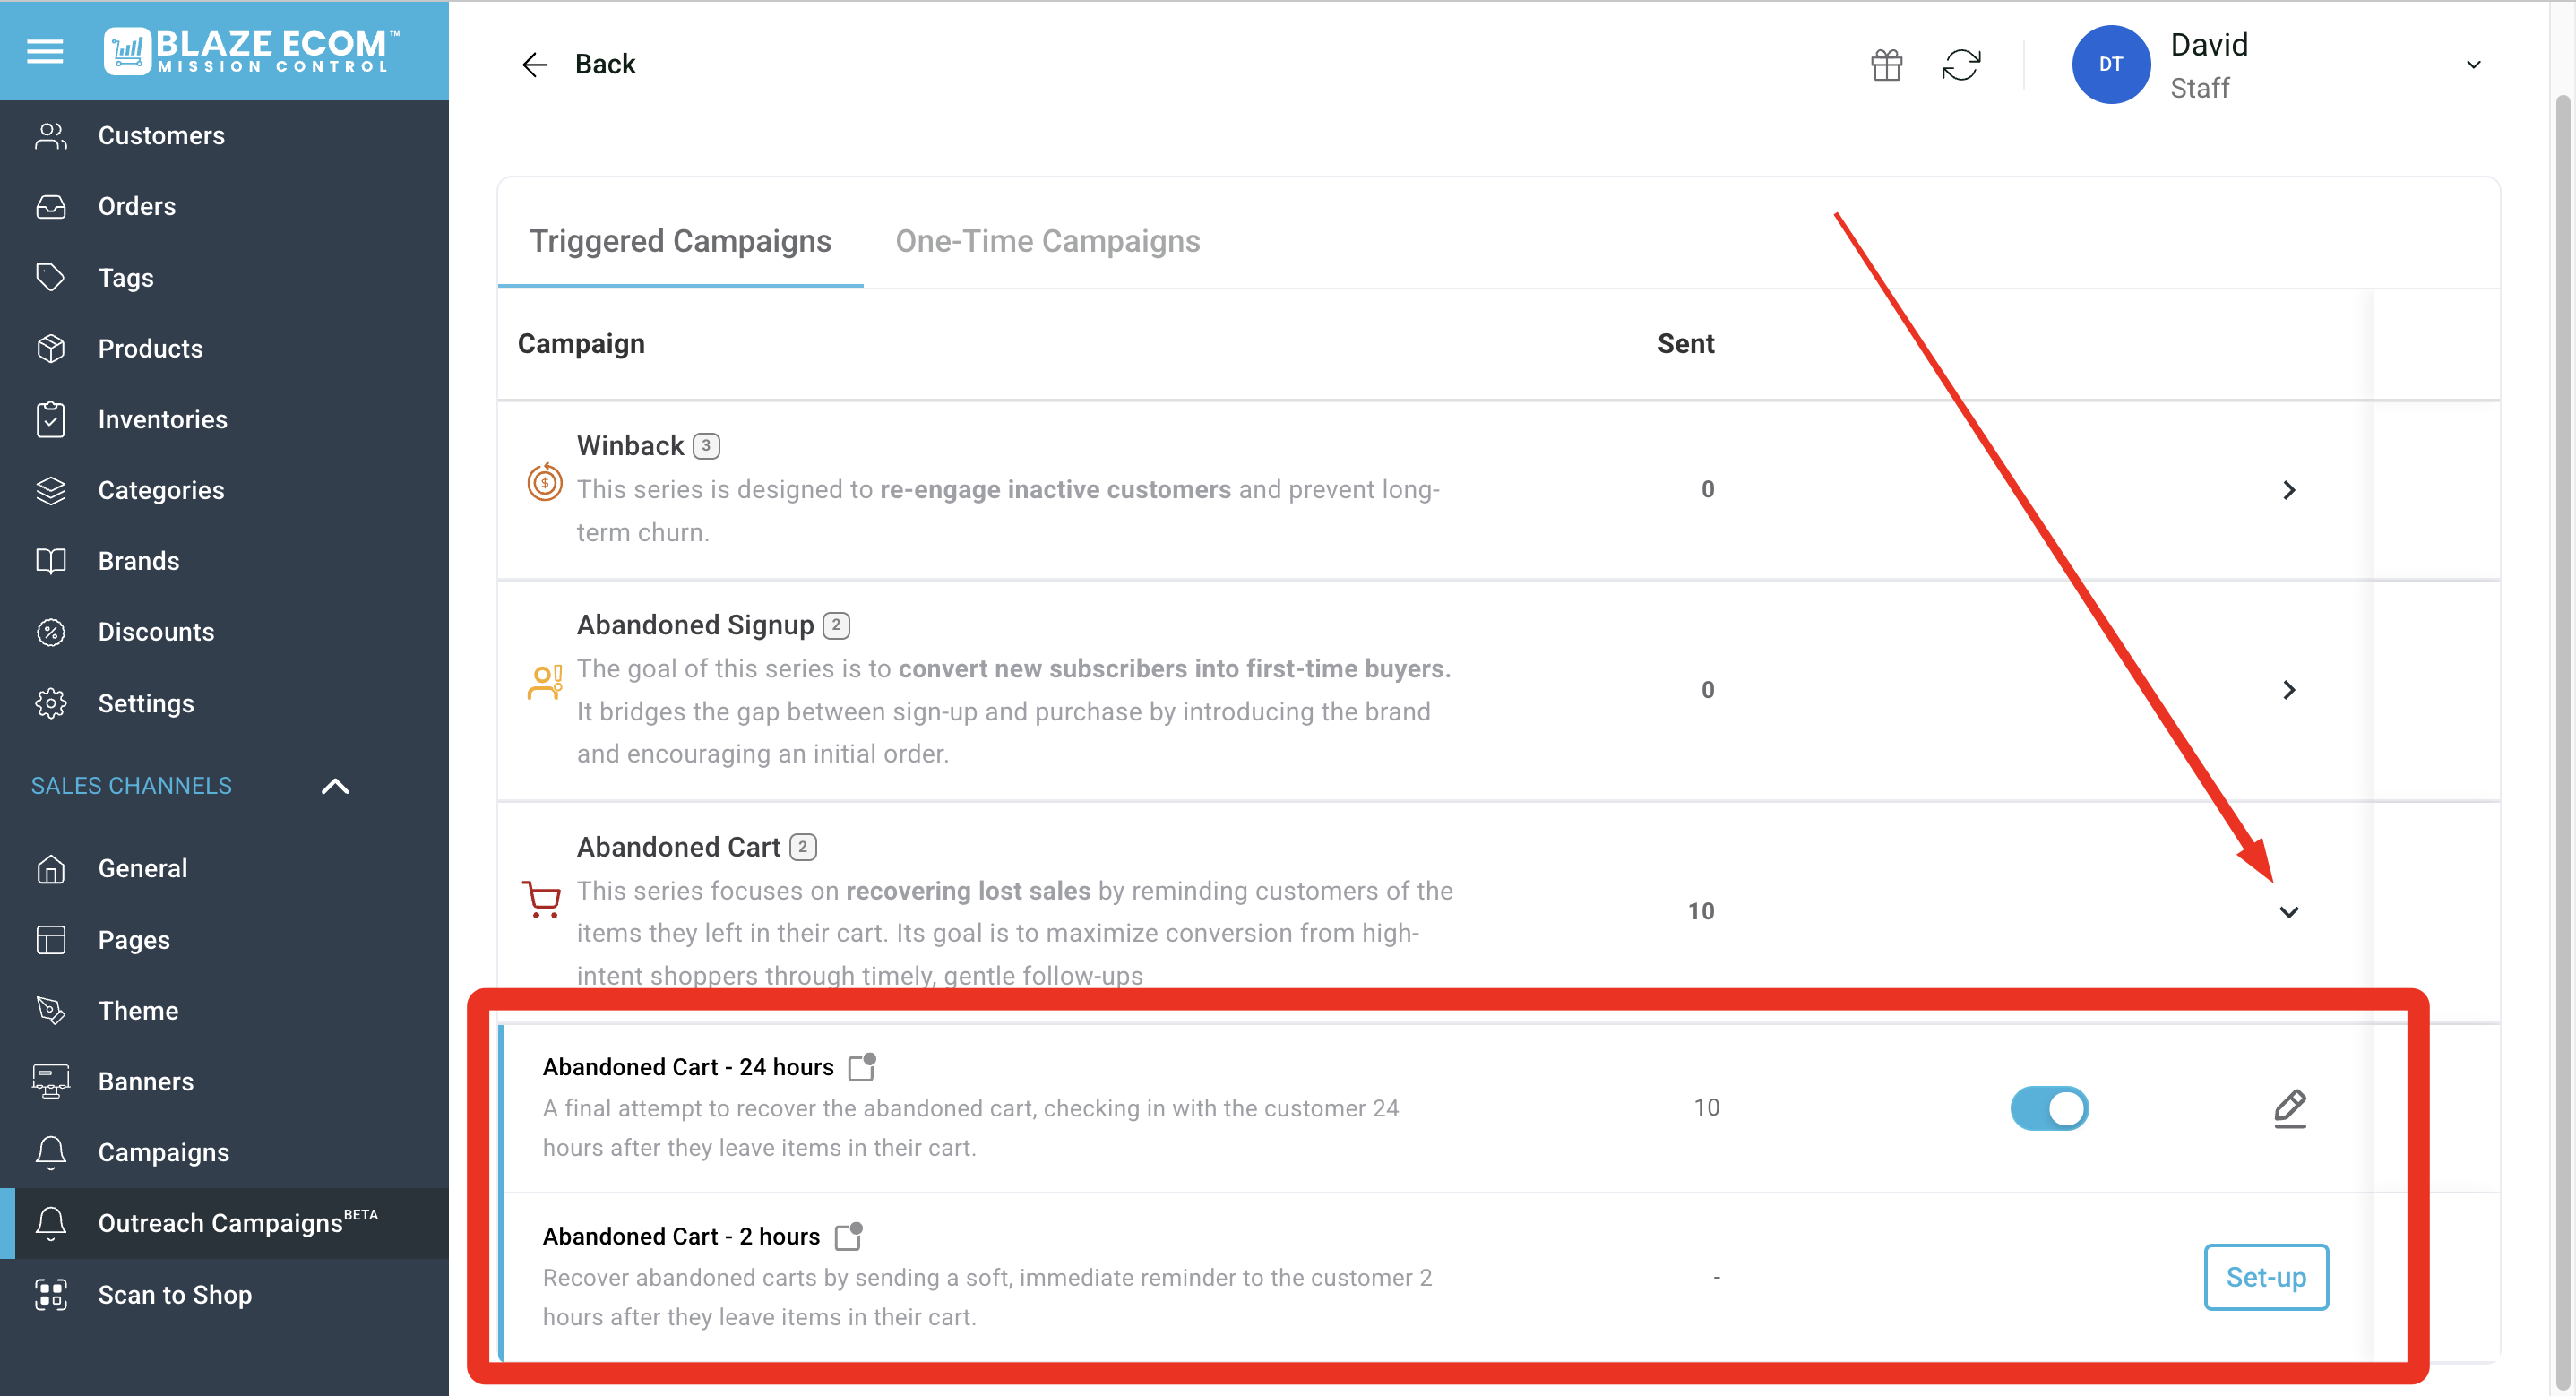Collapse the Sales Channels section
This screenshot has width=2576, height=1396.
coord(335,786)
